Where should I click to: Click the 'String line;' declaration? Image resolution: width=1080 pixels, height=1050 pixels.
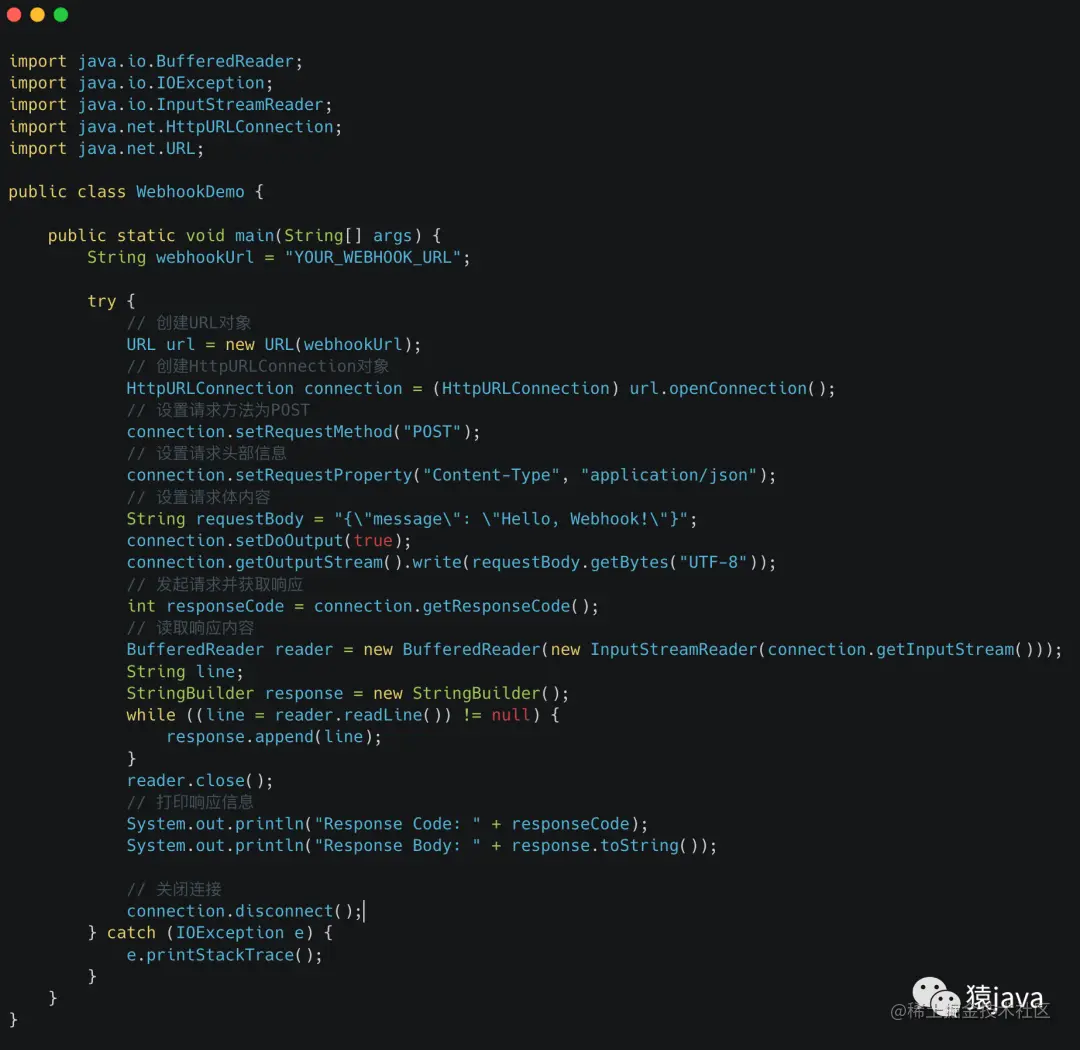coord(185,672)
